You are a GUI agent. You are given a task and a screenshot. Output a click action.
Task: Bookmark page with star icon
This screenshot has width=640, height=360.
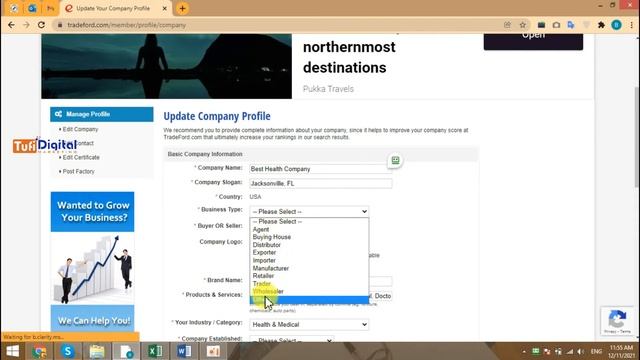522,25
